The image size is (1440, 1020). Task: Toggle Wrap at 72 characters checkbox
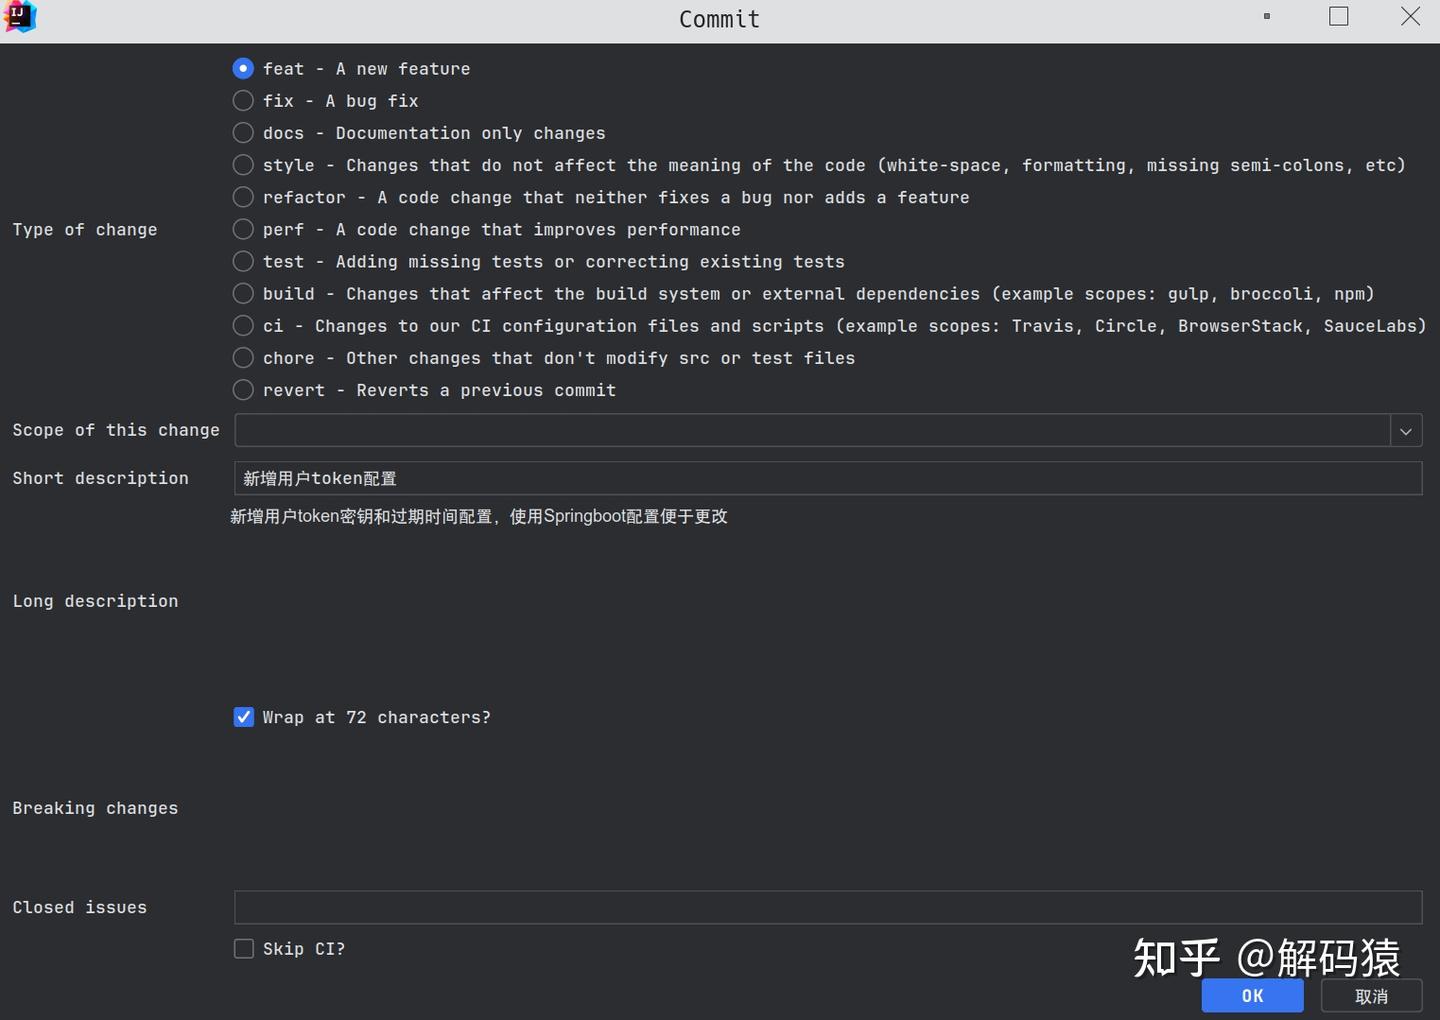[x=244, y=717]
